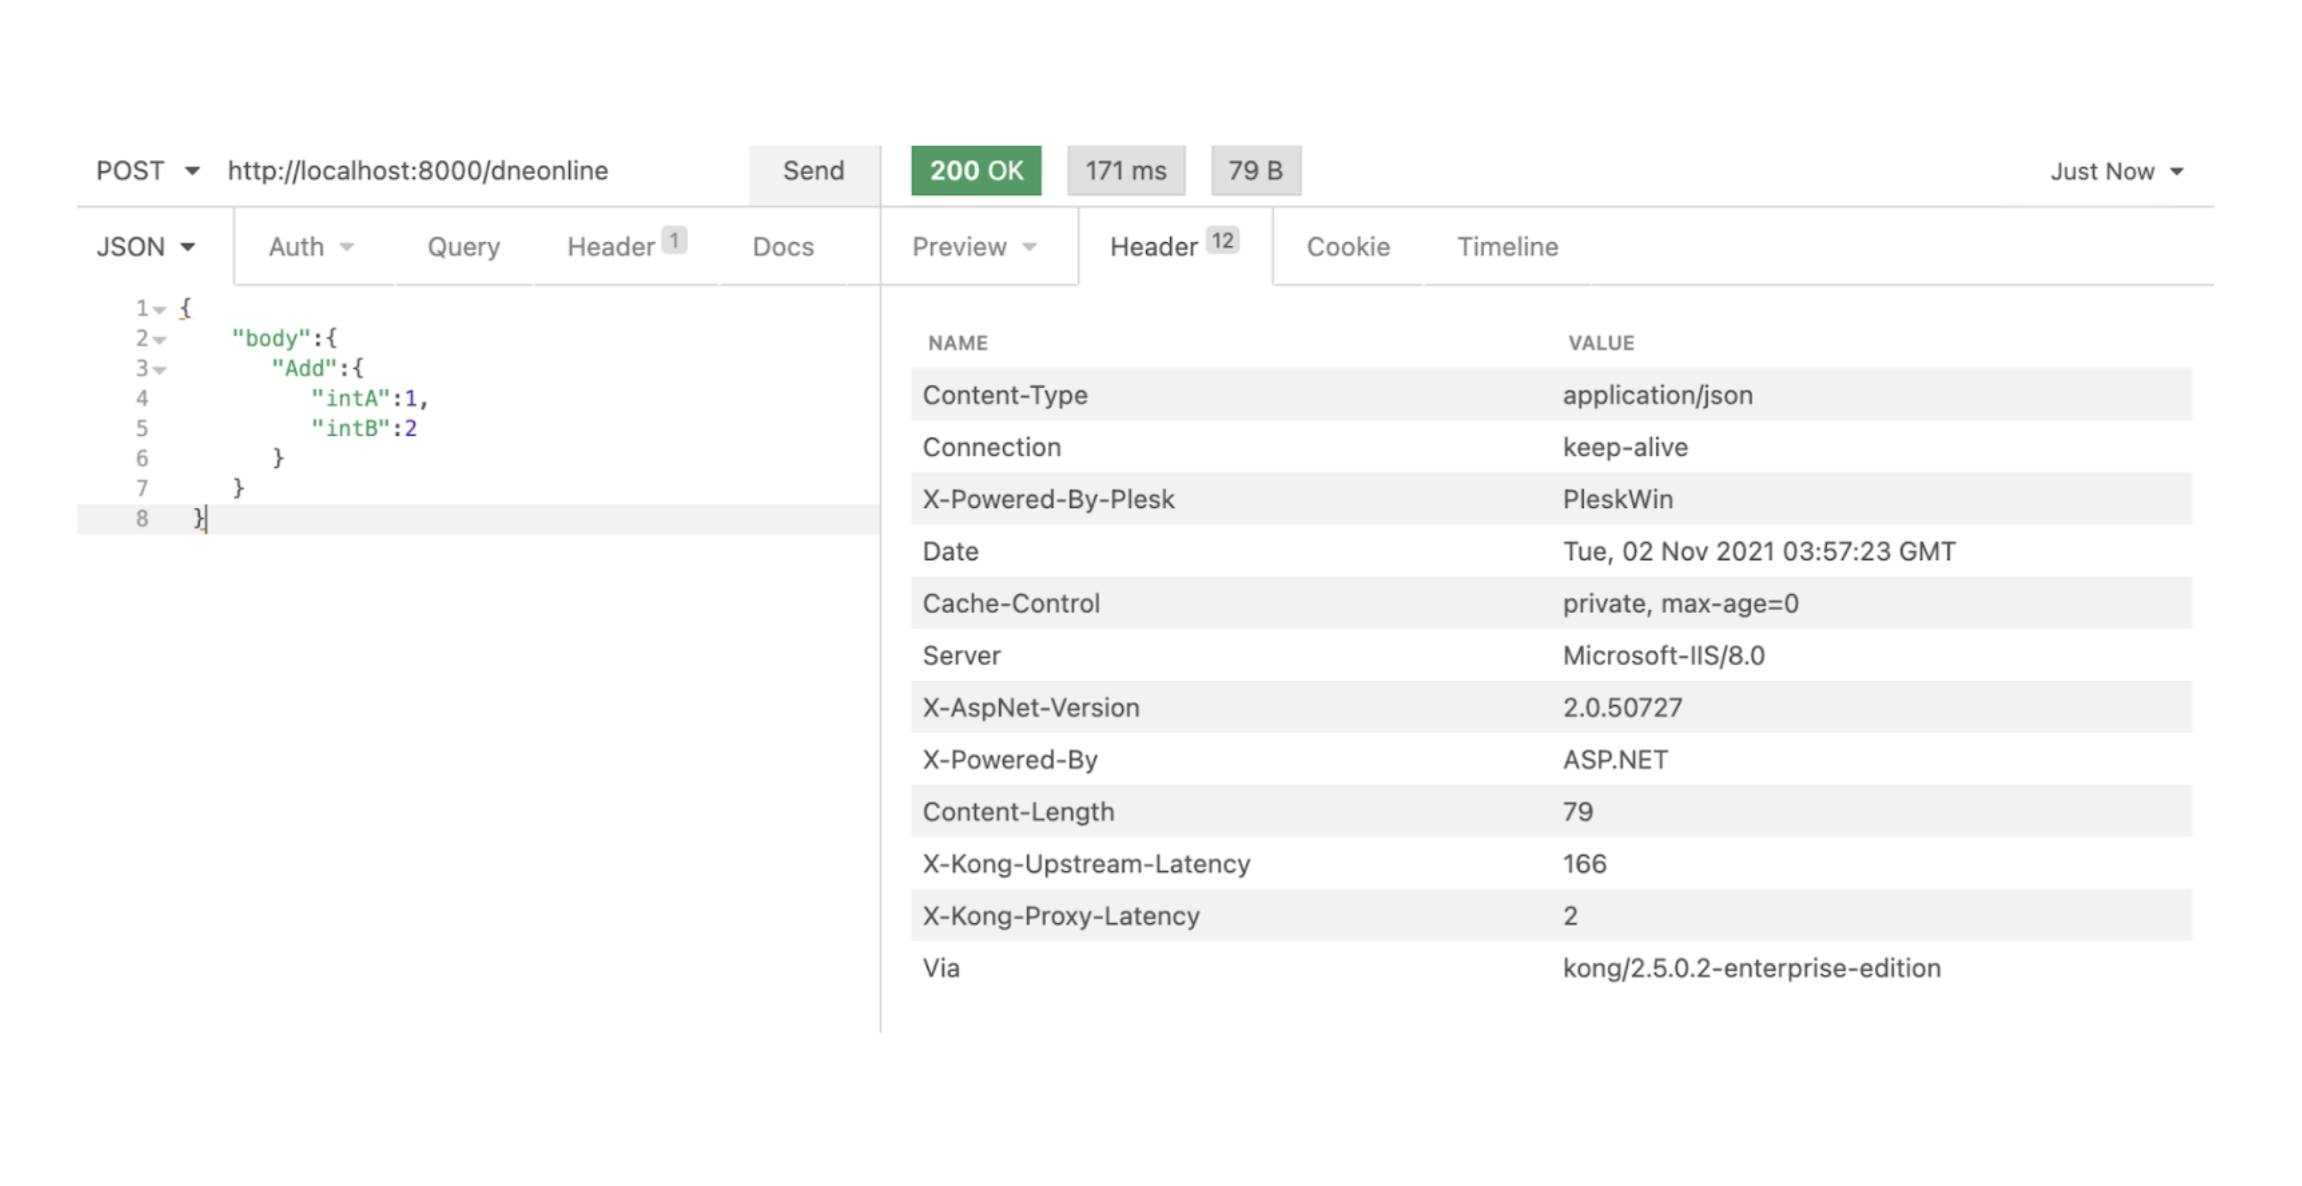The height and width of the screenshot is (1186, 2302).
Task: Click the 171 ms response time badge
Action: [x=1125, y=170]
